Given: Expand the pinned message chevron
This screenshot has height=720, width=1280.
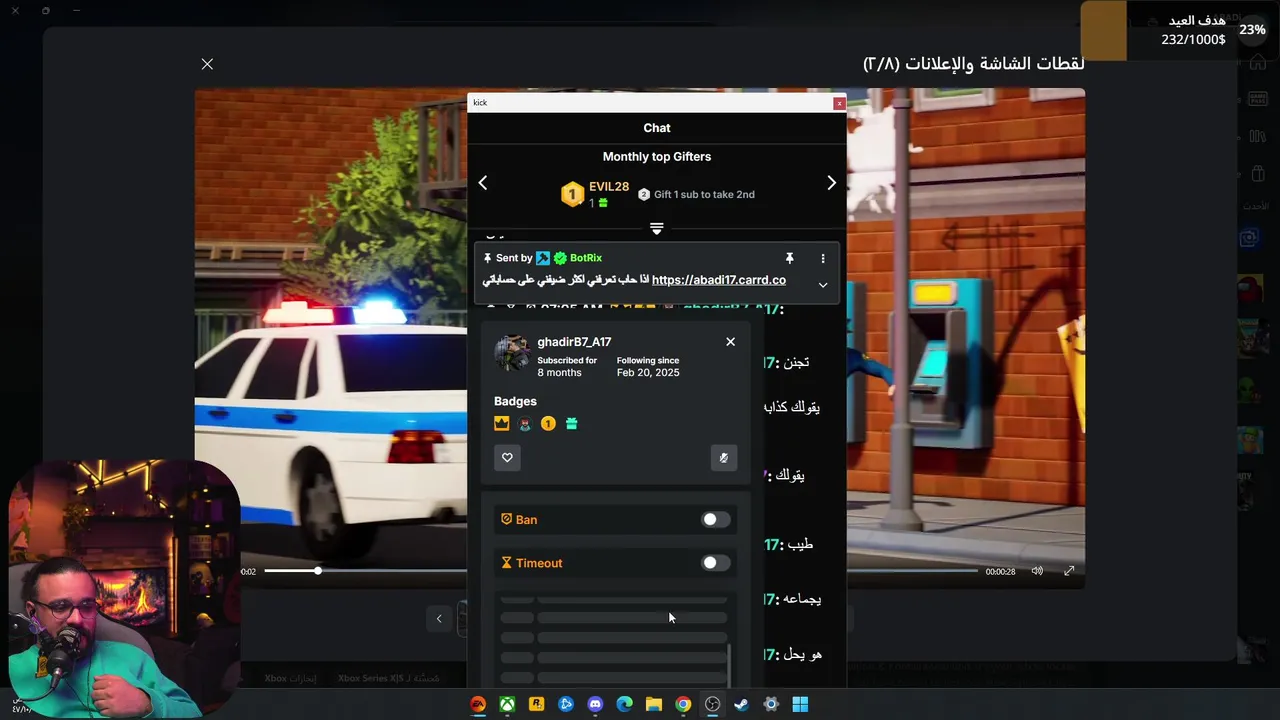Looking at the screenshot, I should [823, 285].
